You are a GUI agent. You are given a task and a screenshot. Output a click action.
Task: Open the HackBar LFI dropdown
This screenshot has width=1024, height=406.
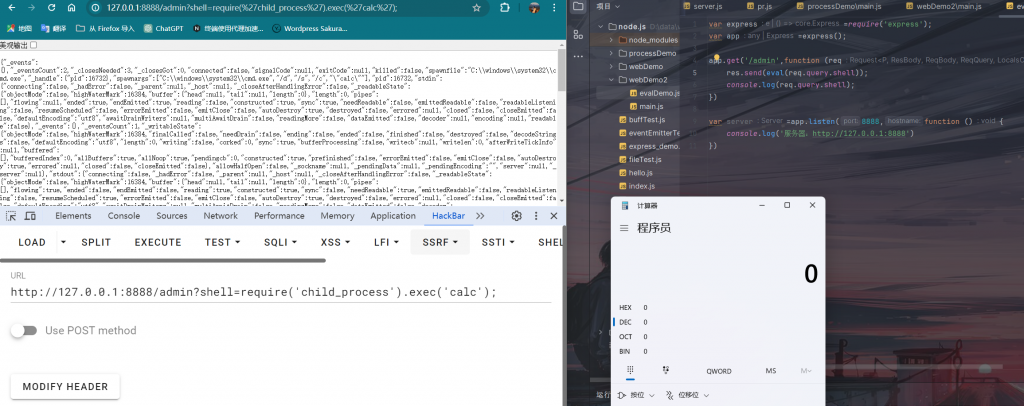[x=387, y=242]
